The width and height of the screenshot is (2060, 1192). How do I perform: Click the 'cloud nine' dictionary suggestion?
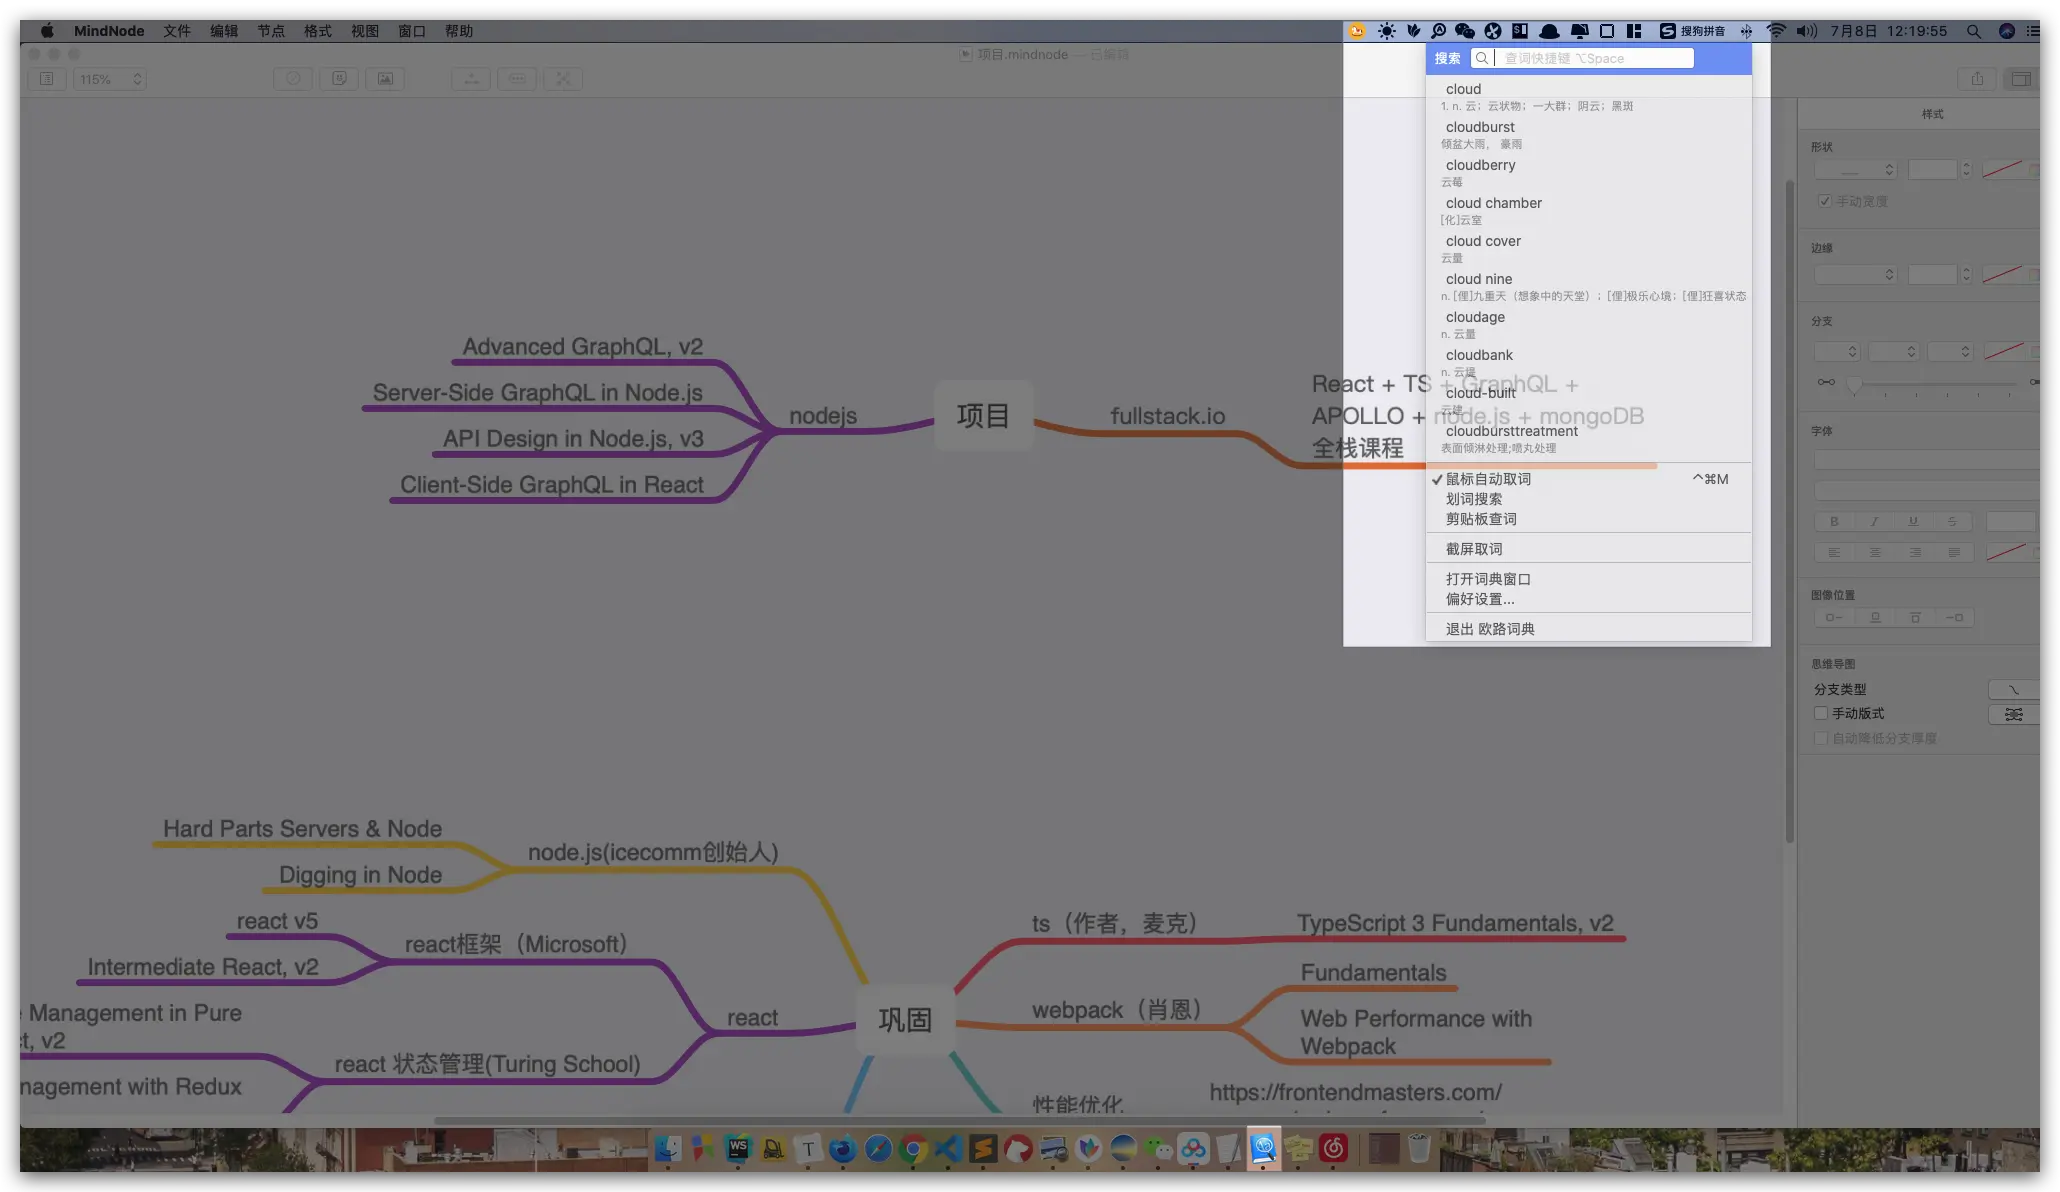(x=1479, y=279)
